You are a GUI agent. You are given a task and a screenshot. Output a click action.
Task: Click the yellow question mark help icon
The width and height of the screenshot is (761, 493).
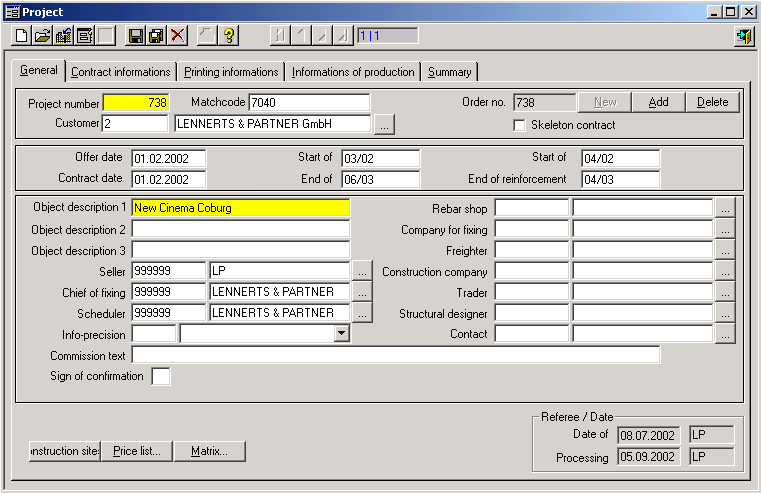click(229, 36)
